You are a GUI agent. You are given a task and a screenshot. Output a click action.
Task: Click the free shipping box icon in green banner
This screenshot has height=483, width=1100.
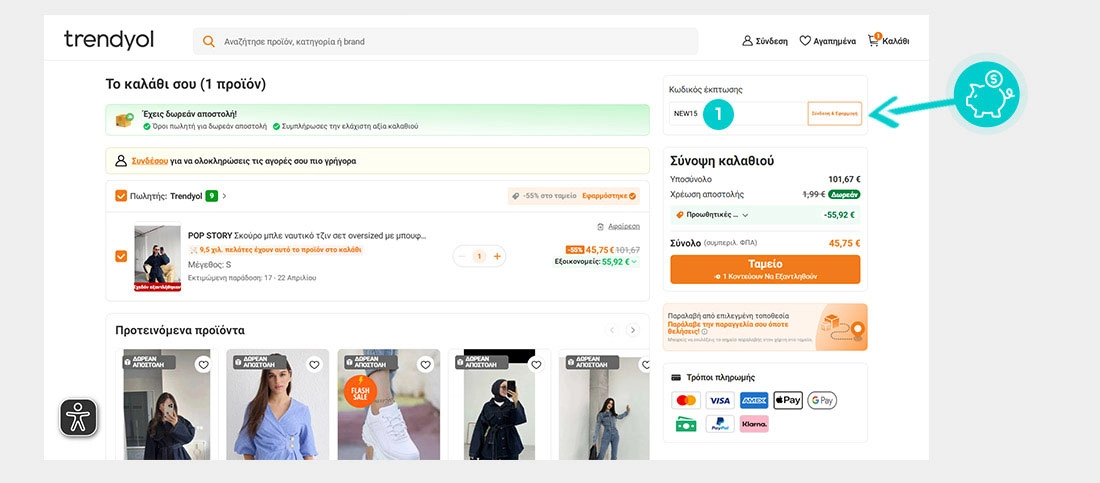point(125,120)
